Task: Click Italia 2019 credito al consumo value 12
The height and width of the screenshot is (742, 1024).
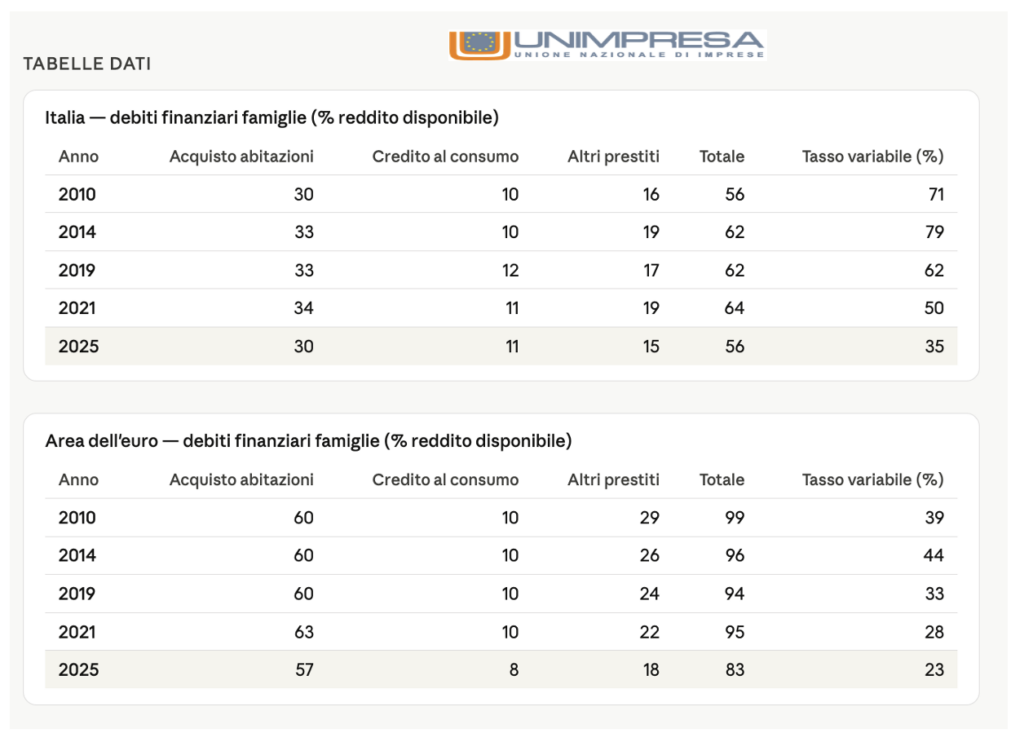Action: coord(510,270)
